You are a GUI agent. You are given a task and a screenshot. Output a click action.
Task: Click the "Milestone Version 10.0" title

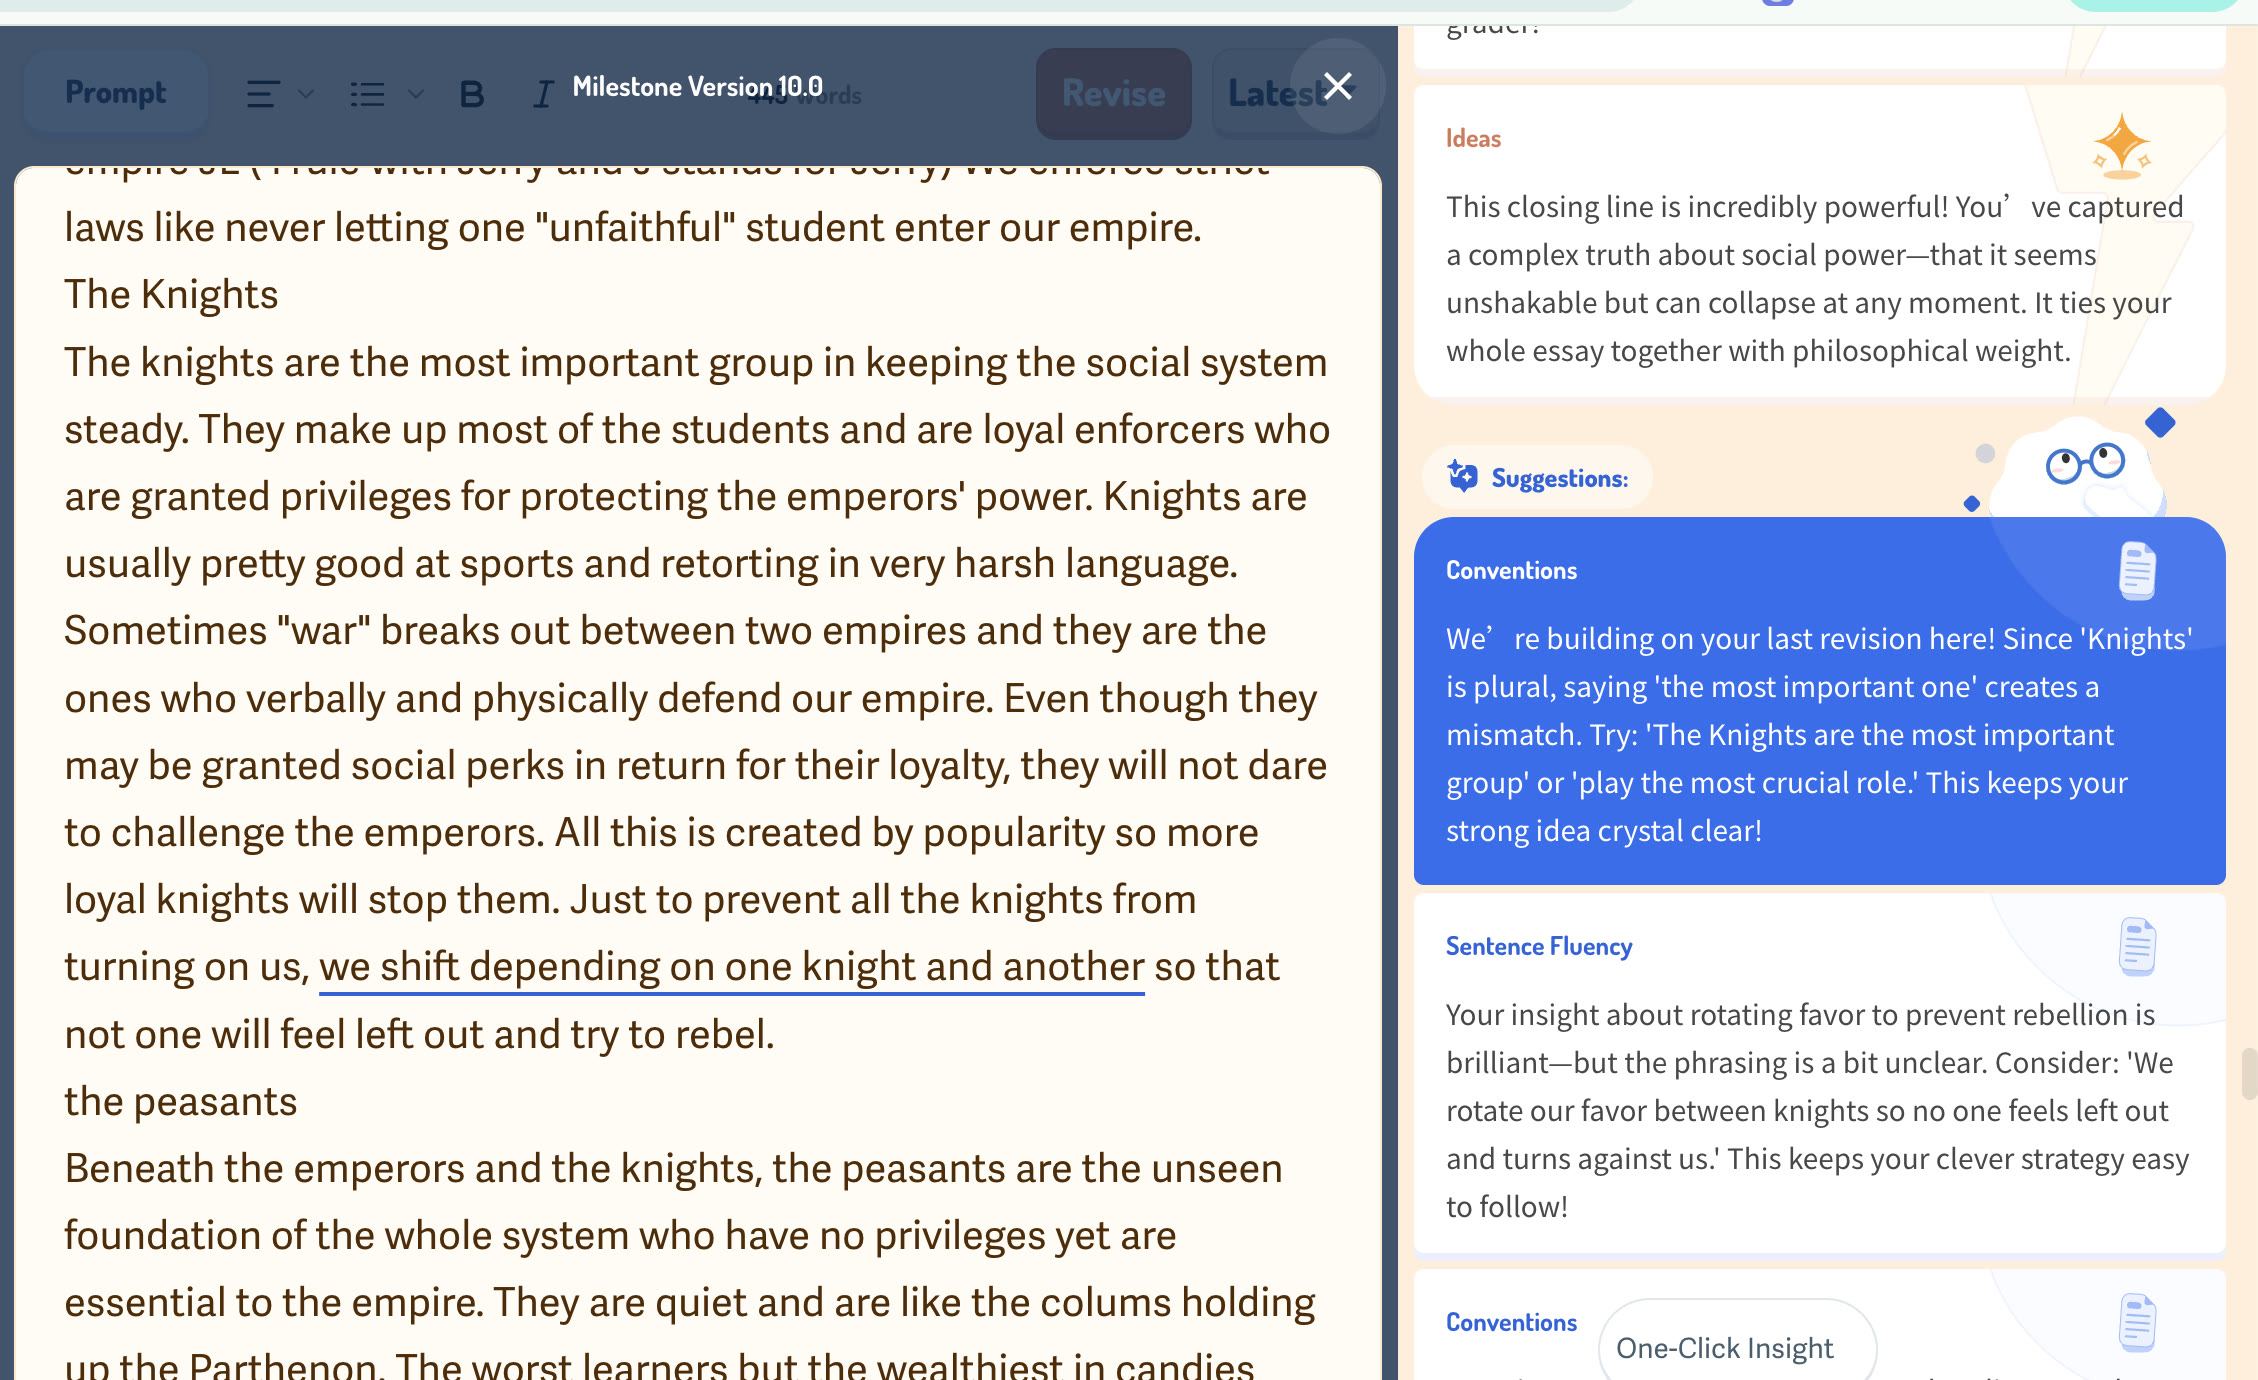coord(697,87)
